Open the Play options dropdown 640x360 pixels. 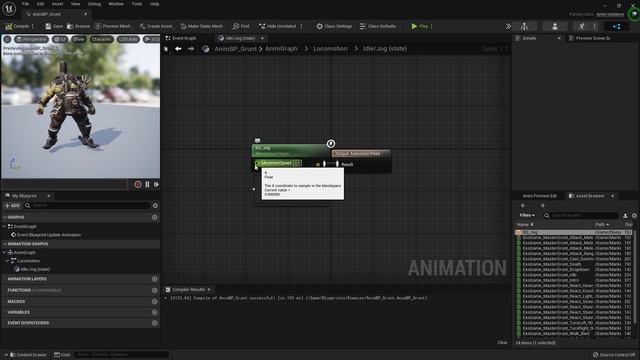[431, 26]
